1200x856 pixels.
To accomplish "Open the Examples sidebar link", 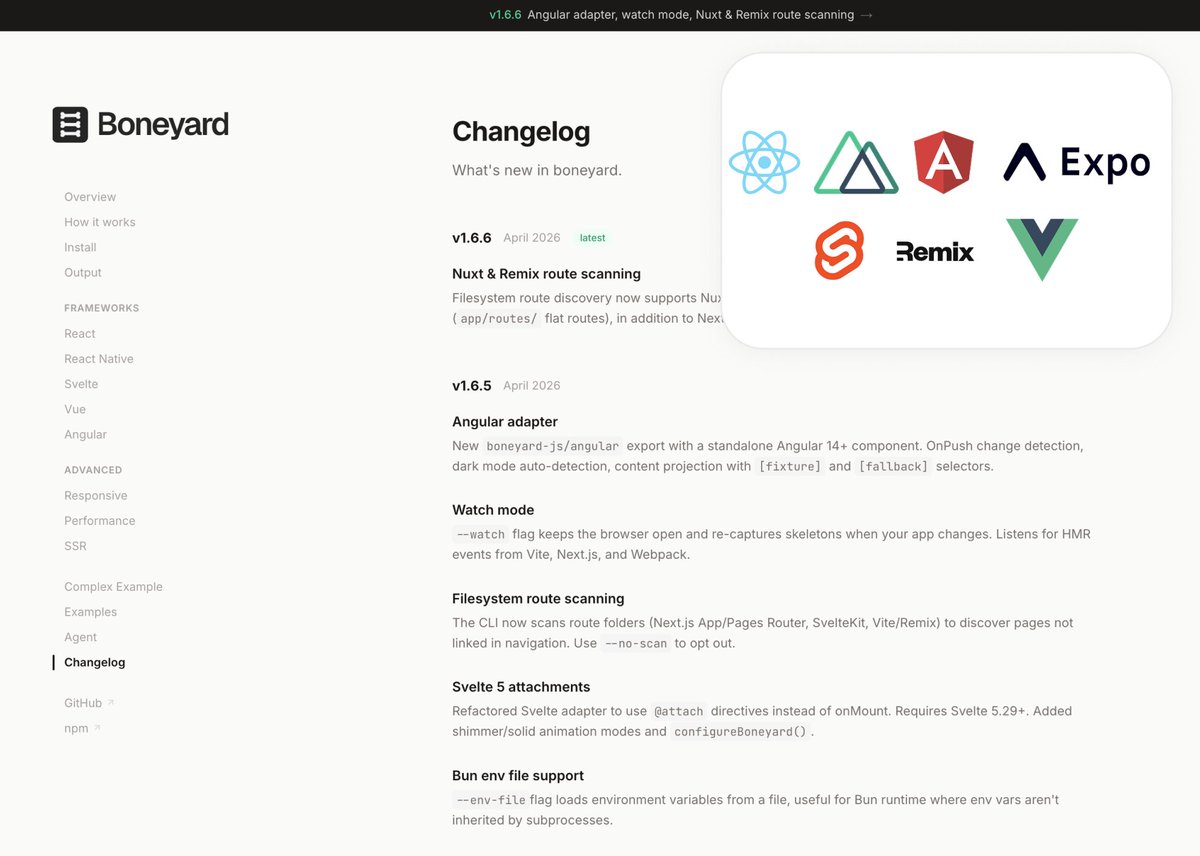I will point(90,611).
